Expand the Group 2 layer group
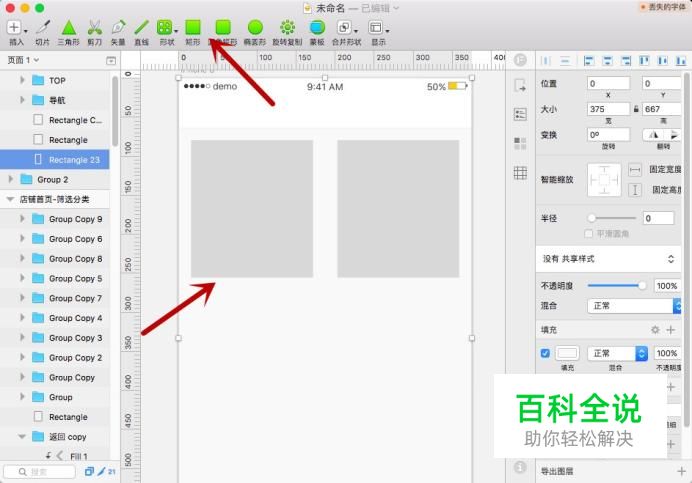The height and width of the screenshot is (483, 692). (x=11, y=179)
